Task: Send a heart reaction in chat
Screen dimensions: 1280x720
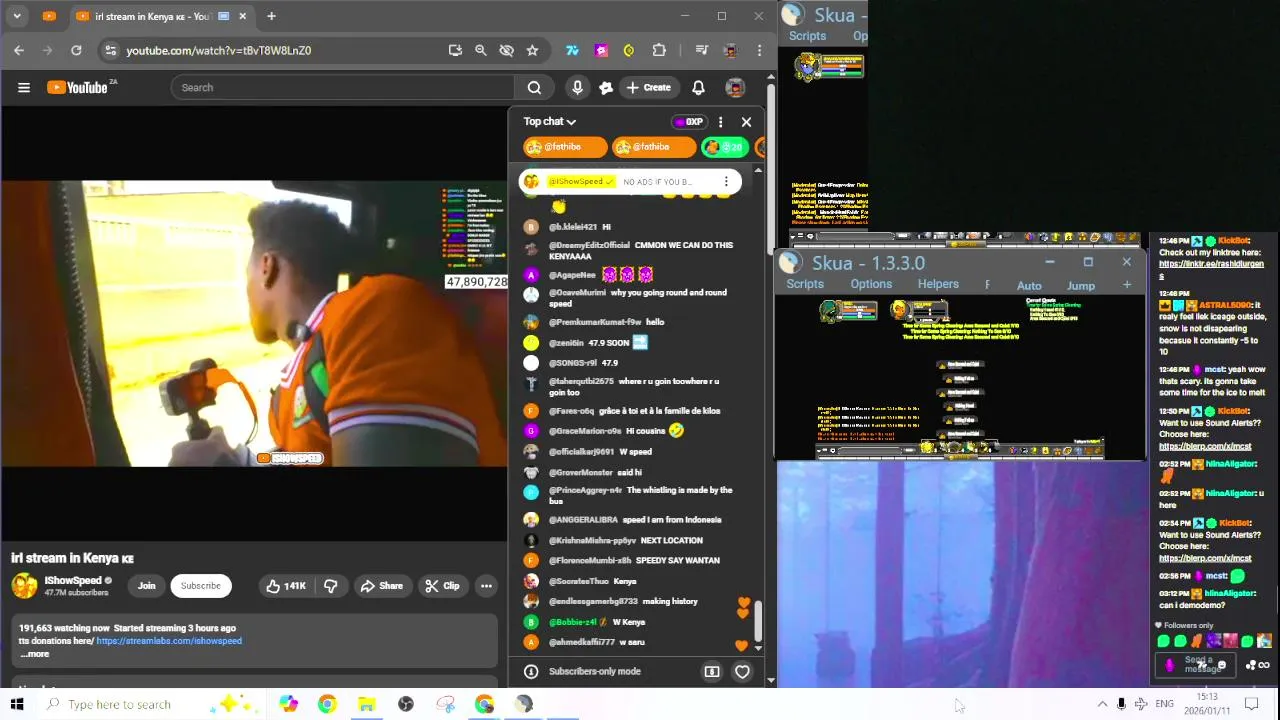Action: click(x=742, y=672)
